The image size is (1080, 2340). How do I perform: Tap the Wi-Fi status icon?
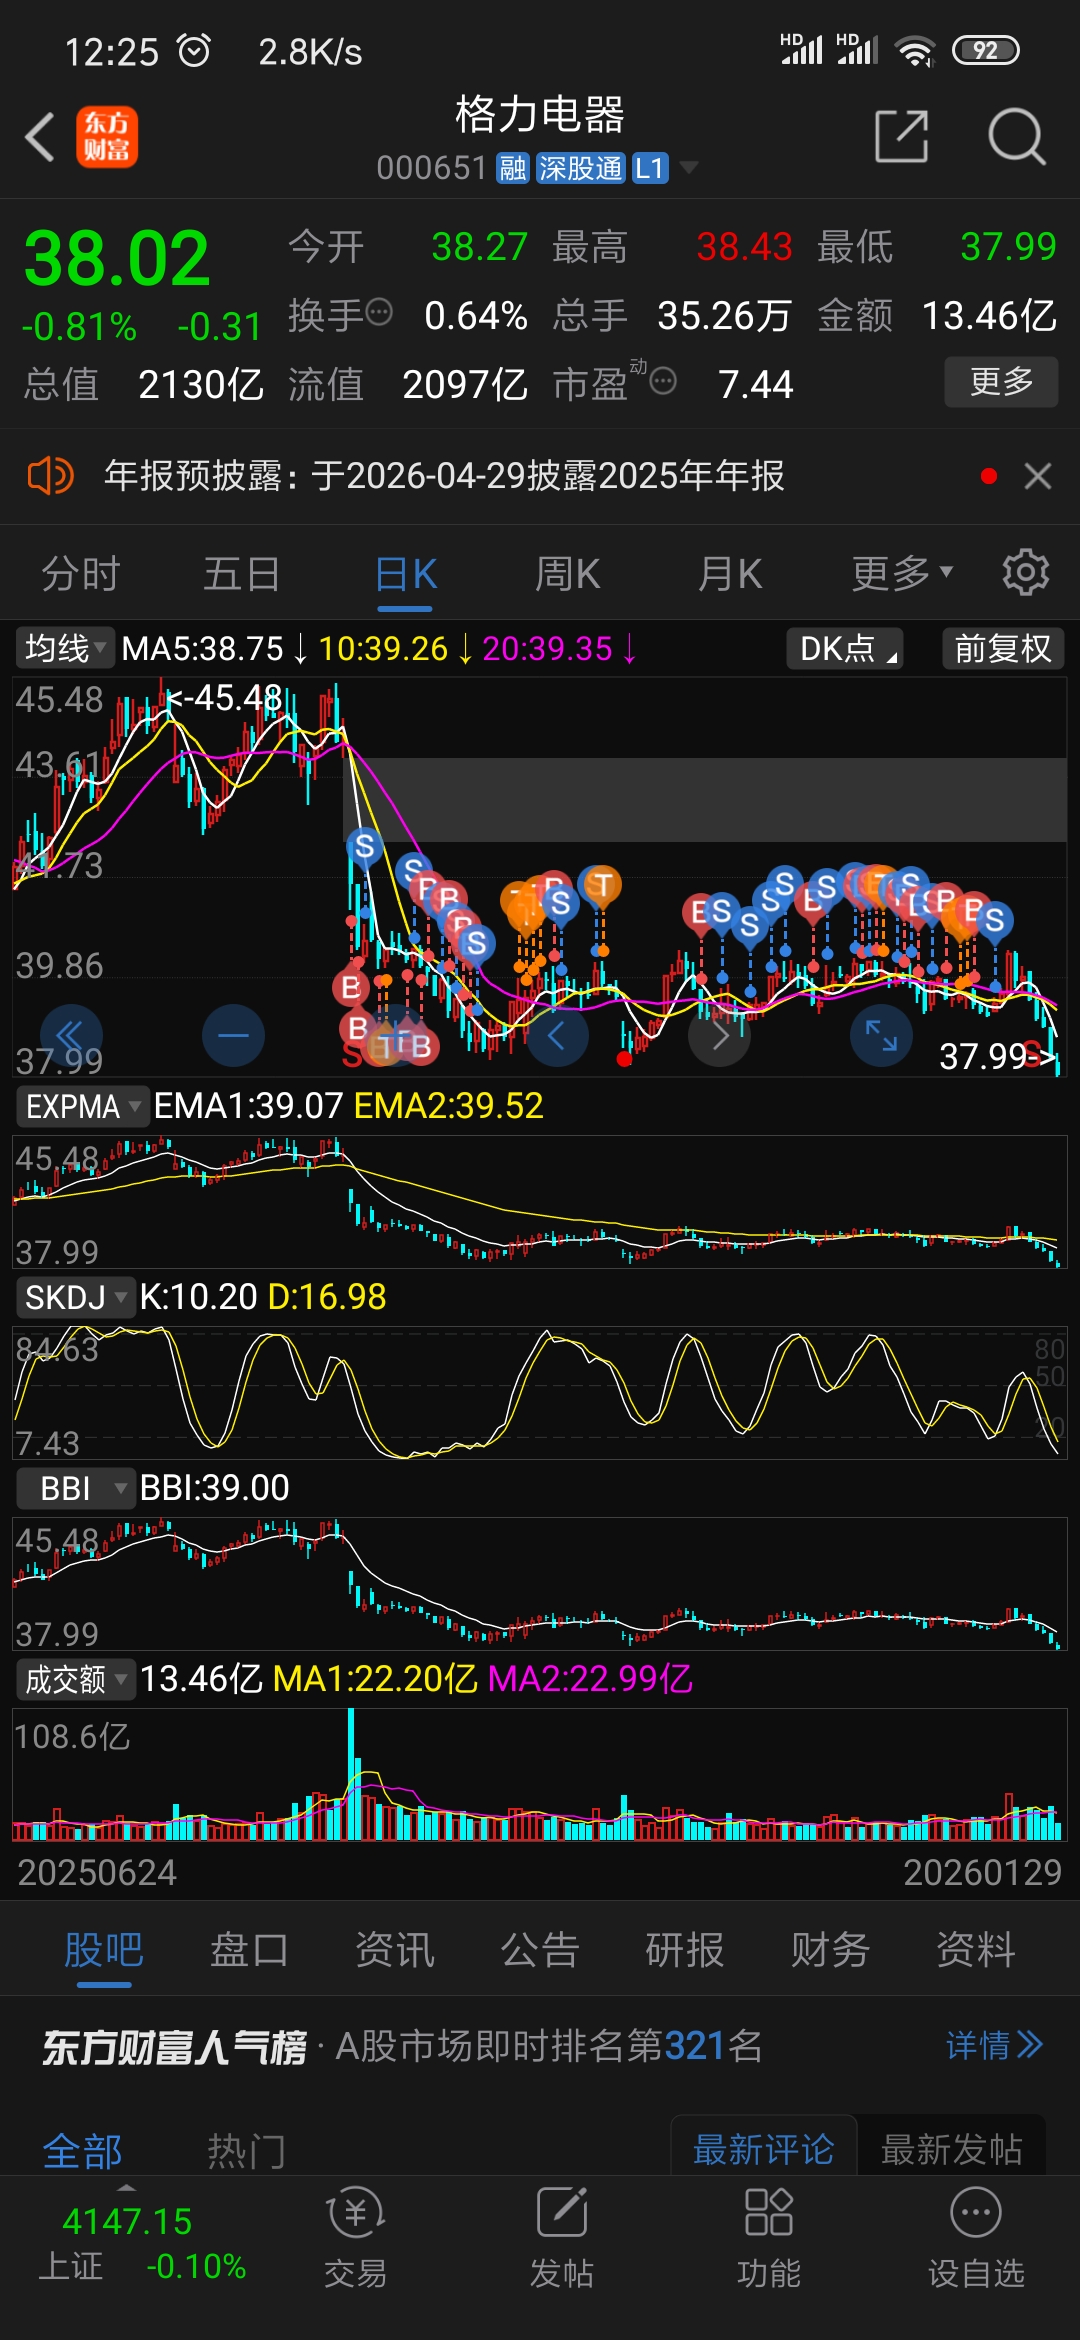[x=915, y=50]
